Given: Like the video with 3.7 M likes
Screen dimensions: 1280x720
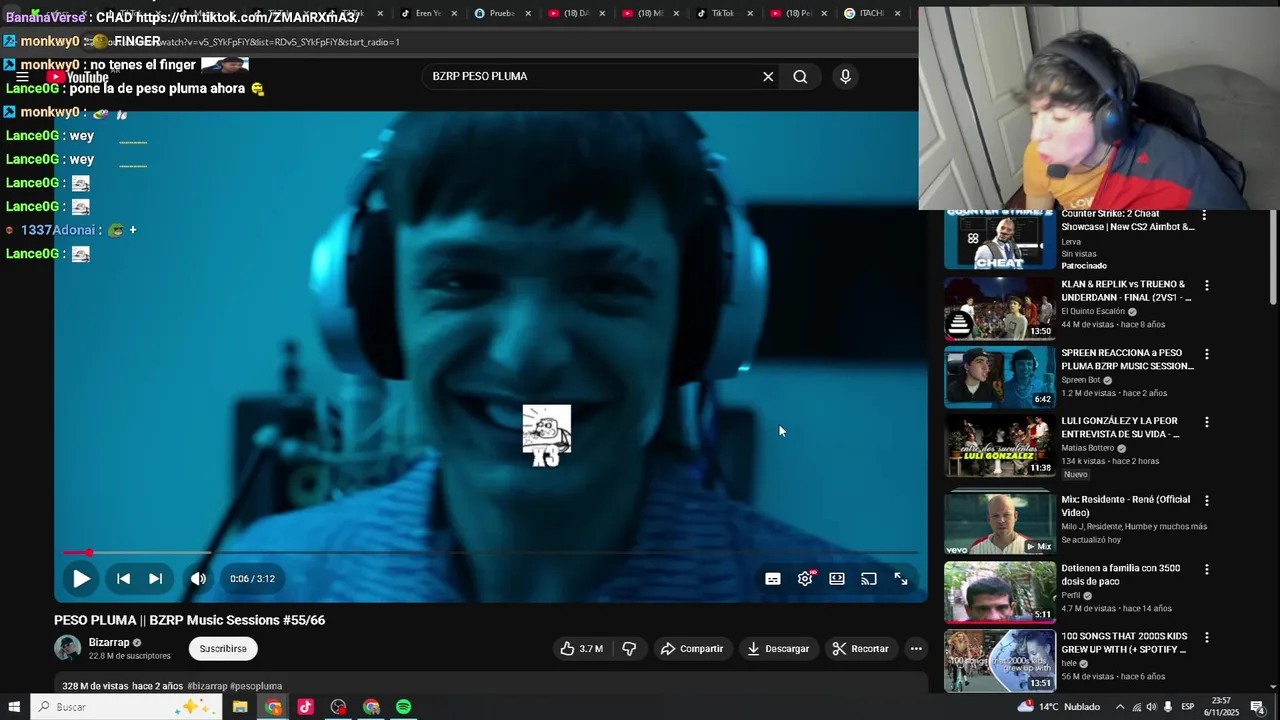Looking at the screenshot, I should [581, 649].
